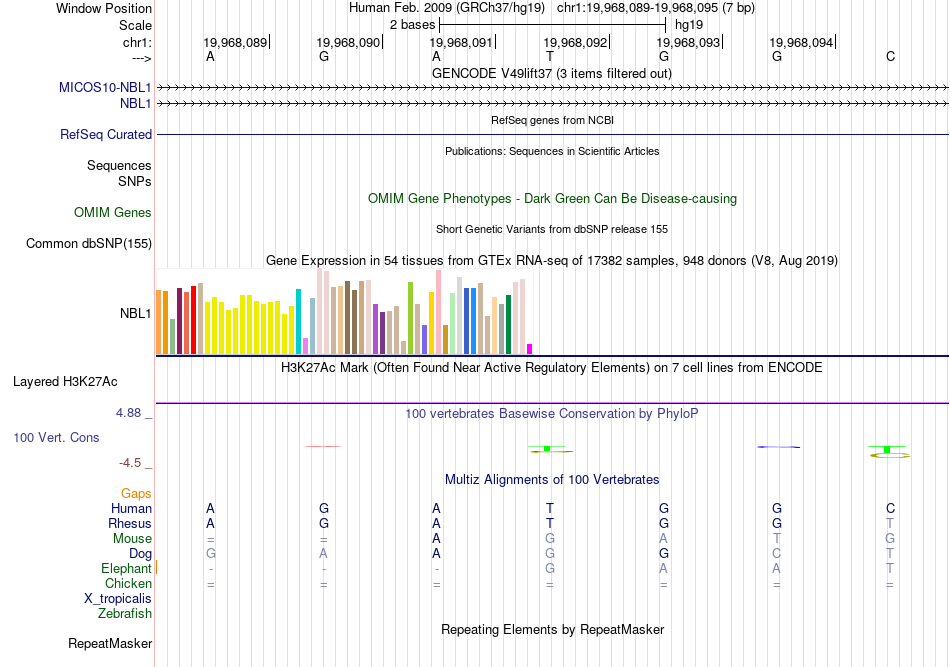The image size is (950, 667).
Task: Open the OMIM Genes track label
Action: [112, 213]
